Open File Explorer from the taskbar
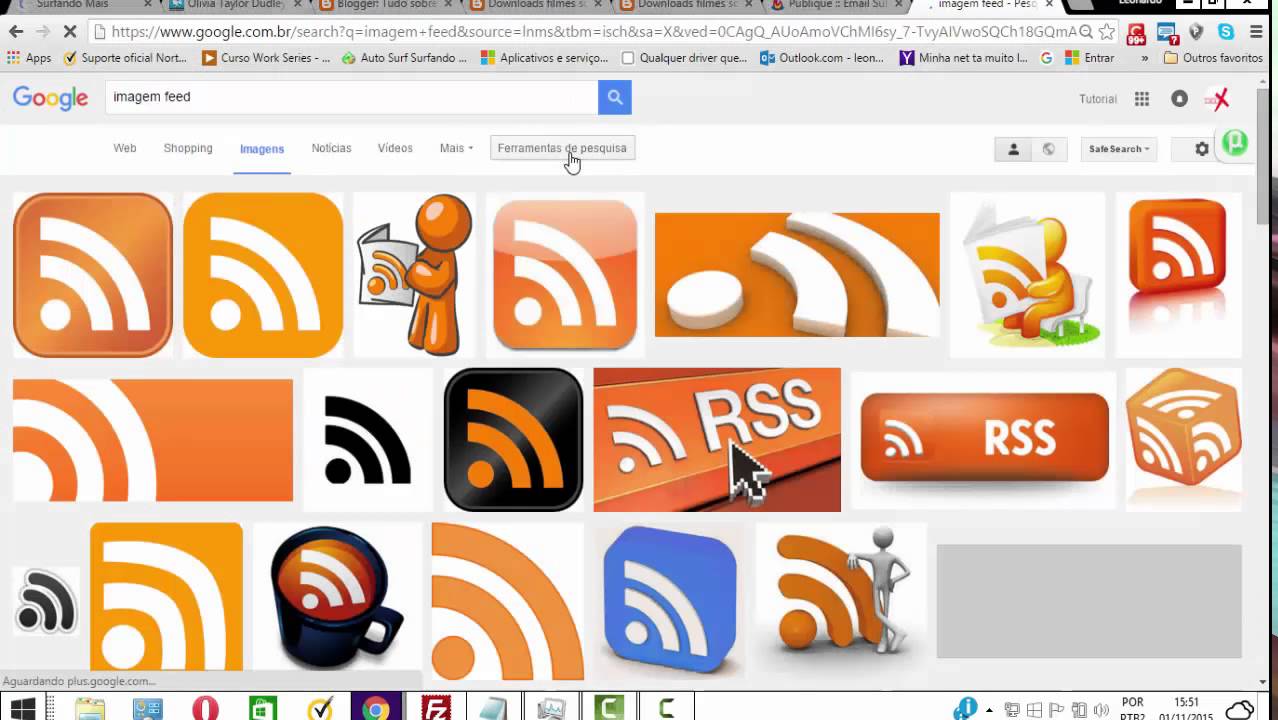 pyautogui.click(x=89, y=709)
